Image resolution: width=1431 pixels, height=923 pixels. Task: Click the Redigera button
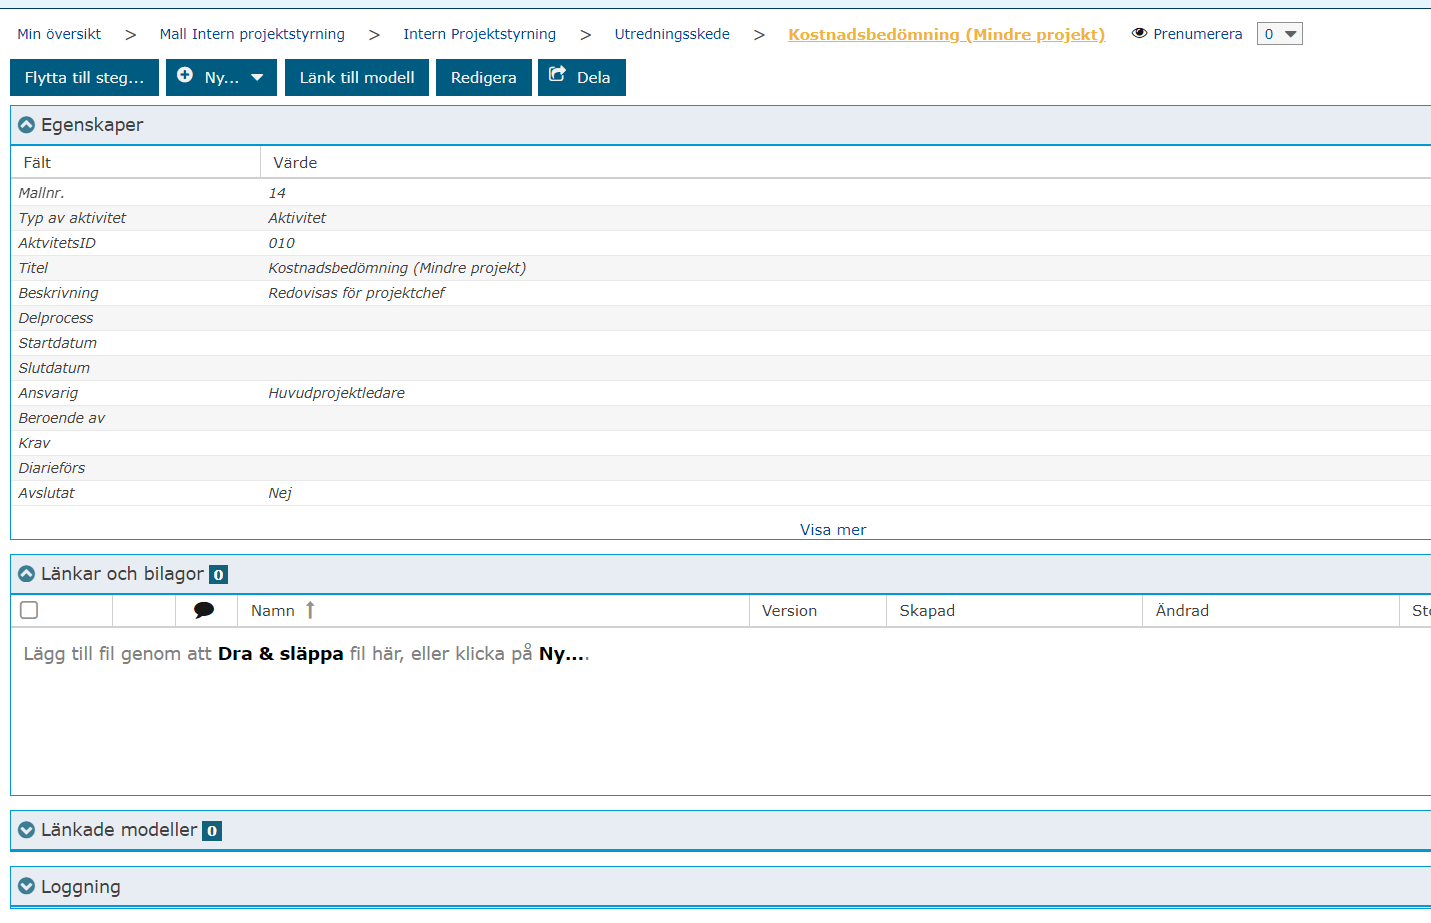pos(483,78)
